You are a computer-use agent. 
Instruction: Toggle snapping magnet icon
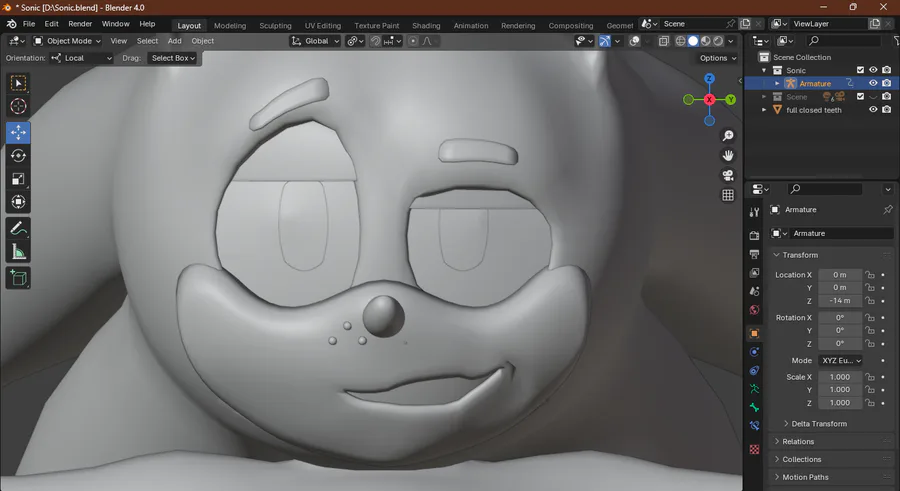pyautogui.click(x=375, y=41)
